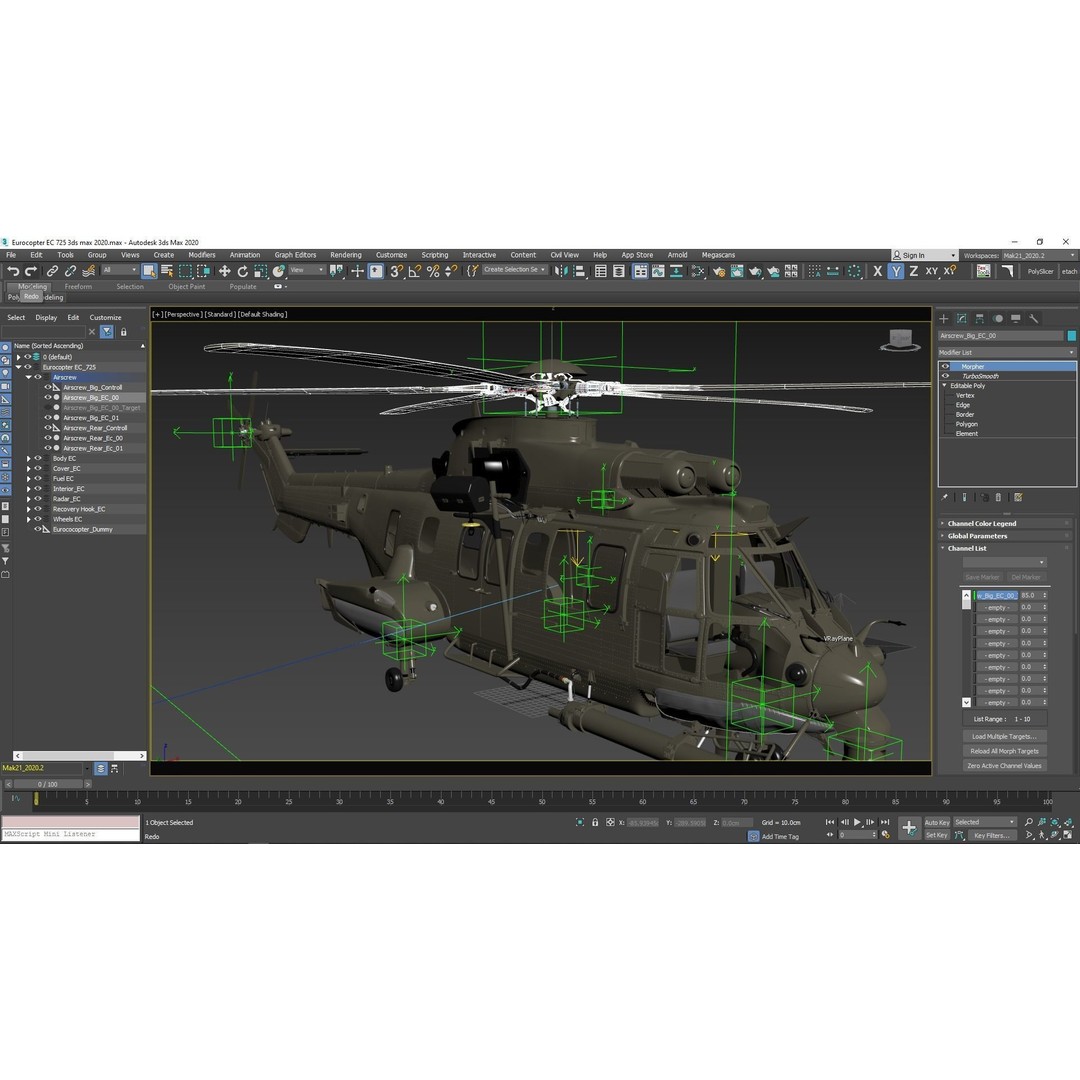Collapse the Airscrew group
Image resolution: width=1080 pixels, height=1080 pixels.
[x=29, y=377]
